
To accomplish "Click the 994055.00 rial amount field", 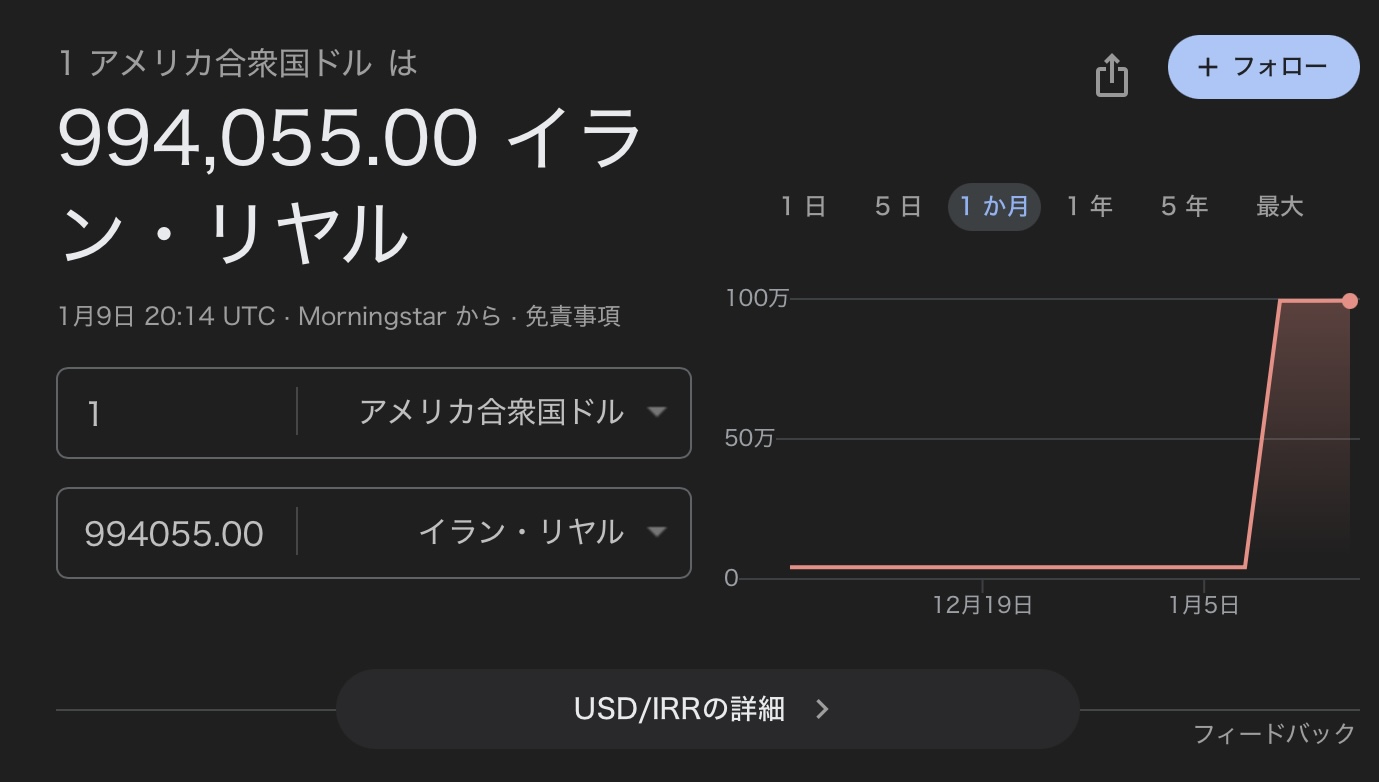I will (175, 533).
